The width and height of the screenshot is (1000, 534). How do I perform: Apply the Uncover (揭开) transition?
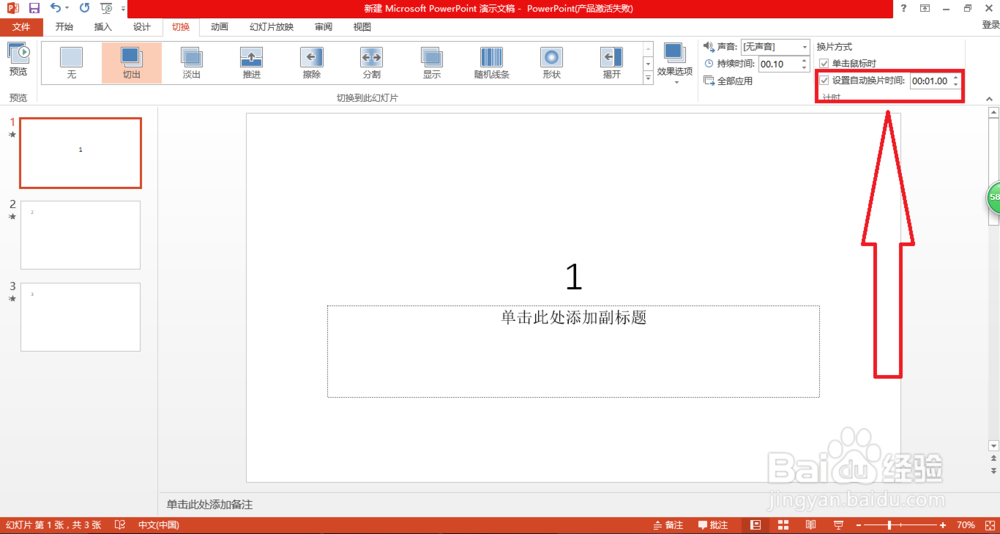pyautogui.click(x=612, y=63)
